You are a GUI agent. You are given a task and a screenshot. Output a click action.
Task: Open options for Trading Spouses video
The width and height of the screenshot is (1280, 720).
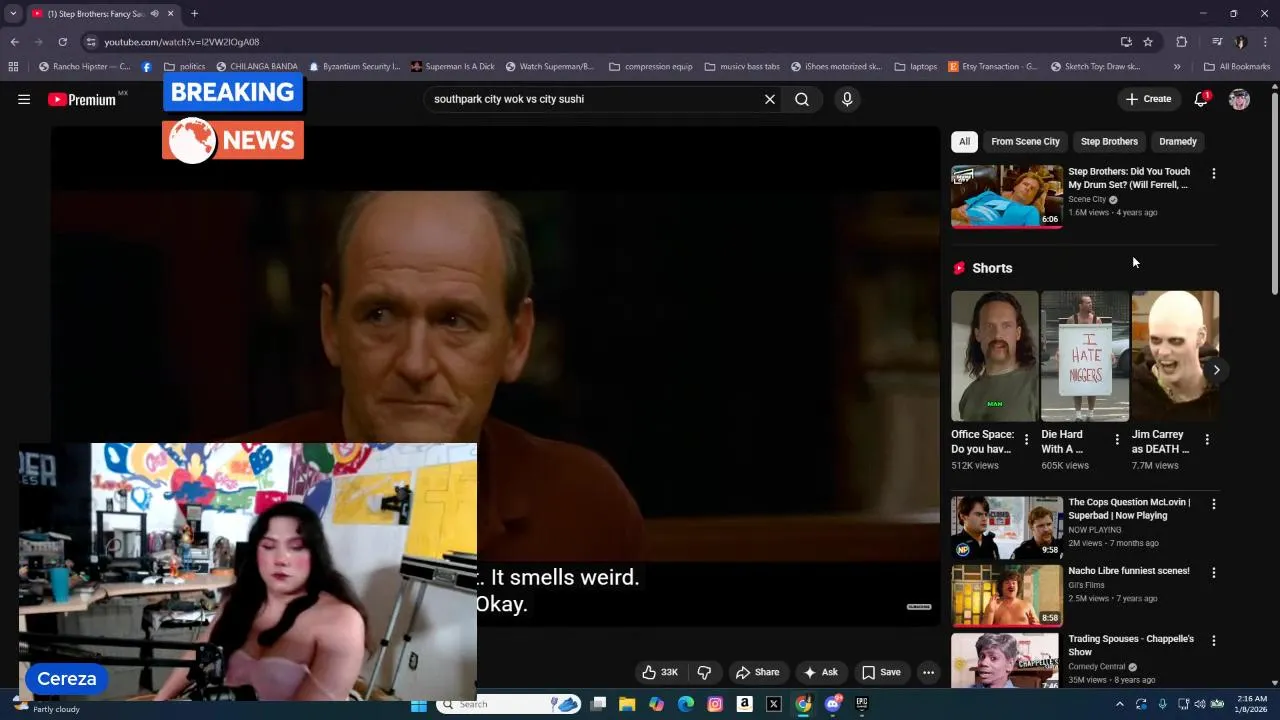1214,640
